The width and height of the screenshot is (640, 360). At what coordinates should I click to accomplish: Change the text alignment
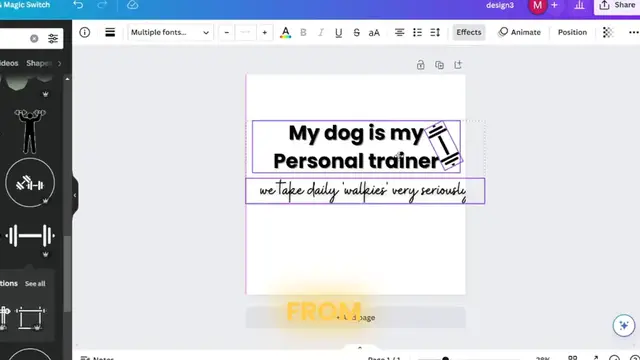pyautogui.click(x=400, y=32)
